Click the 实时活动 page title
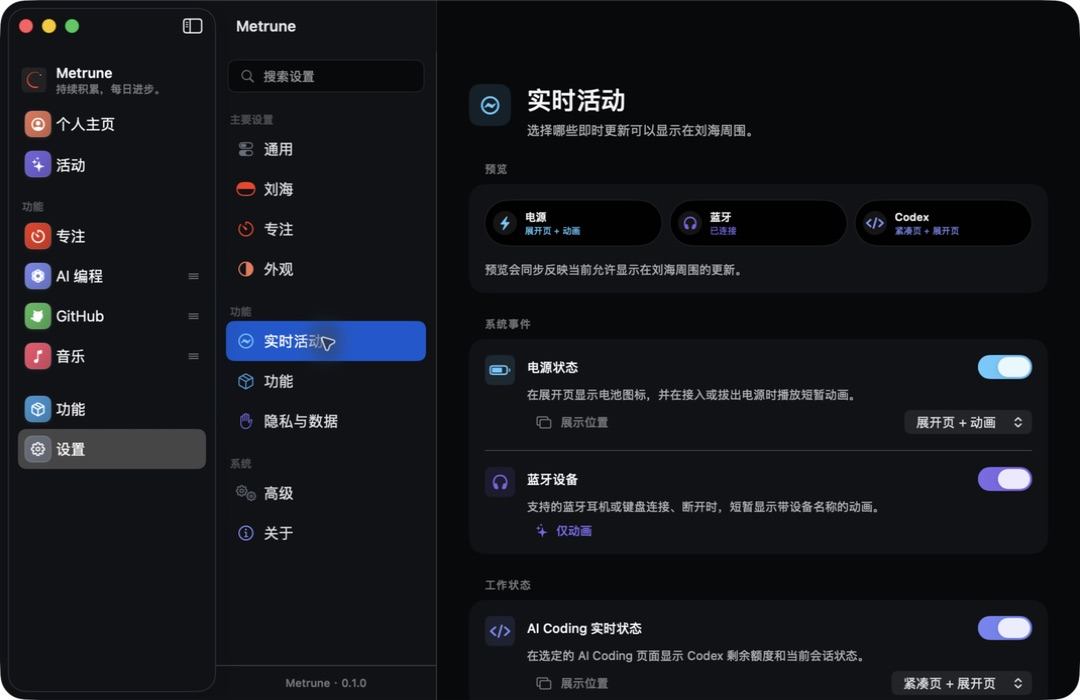 click(x=576, y=101)
